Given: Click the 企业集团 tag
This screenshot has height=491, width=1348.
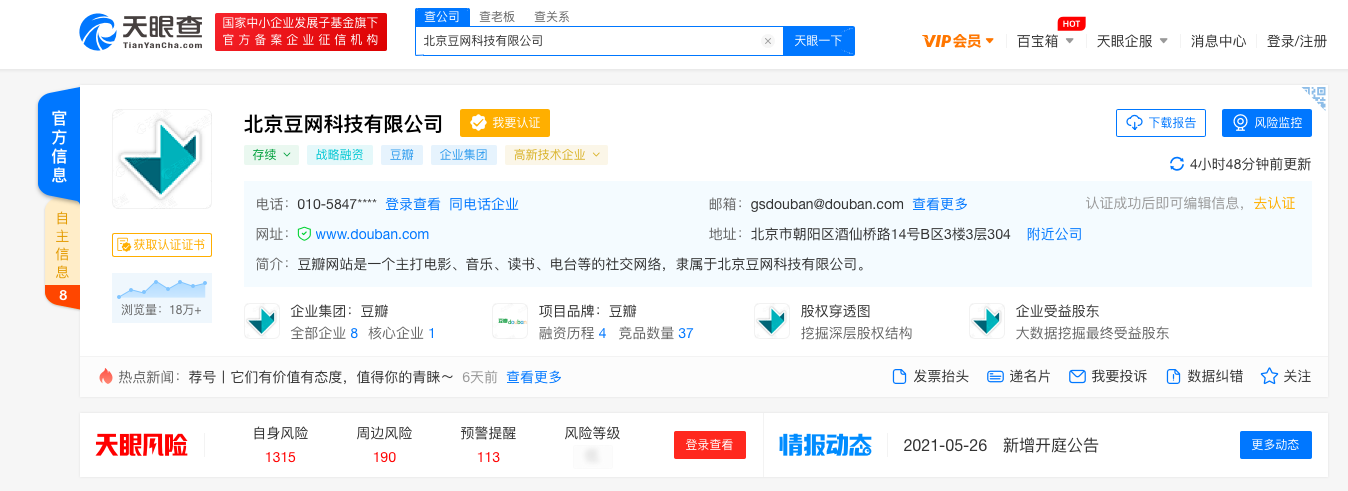Looking at the screenshot, I should point(464,155).
